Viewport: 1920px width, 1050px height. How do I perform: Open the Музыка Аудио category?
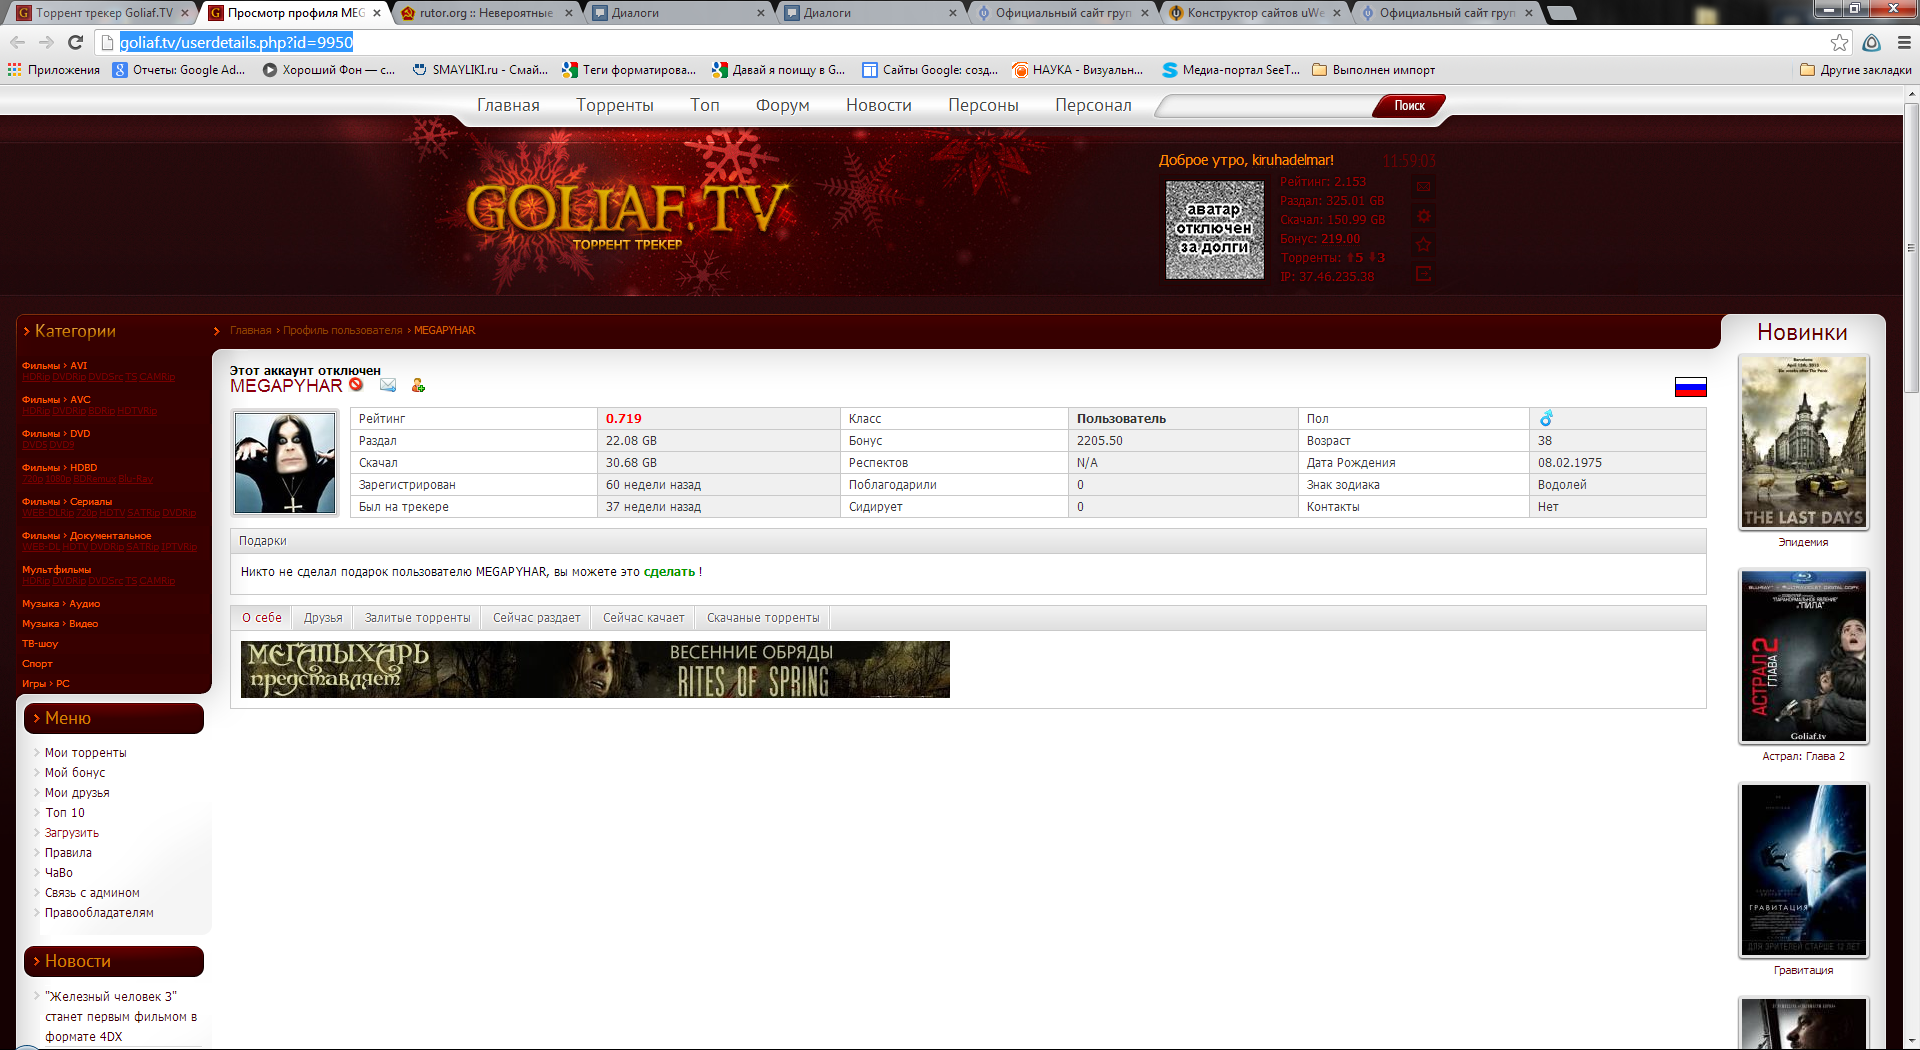[x=61, y=604]
